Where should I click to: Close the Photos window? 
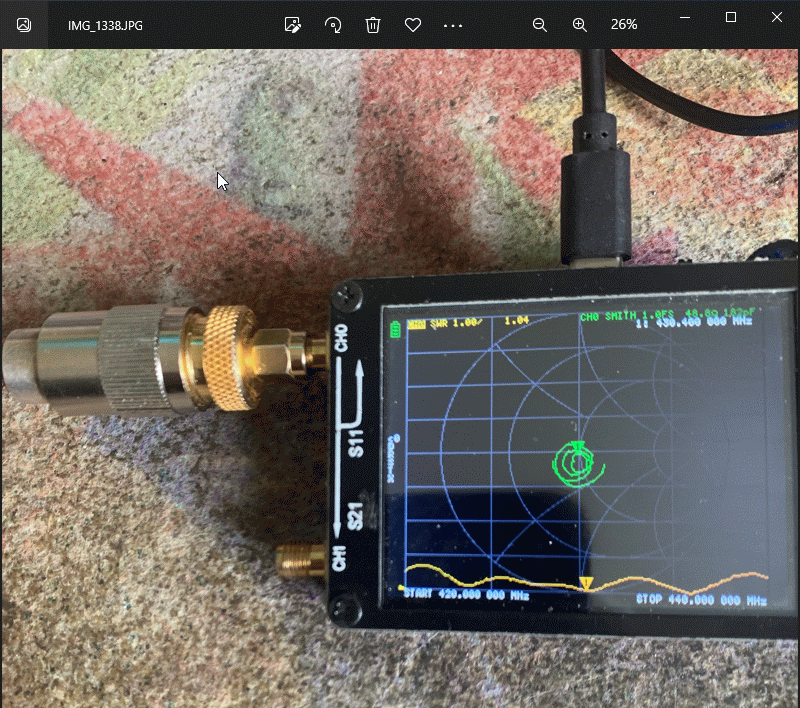776,17
